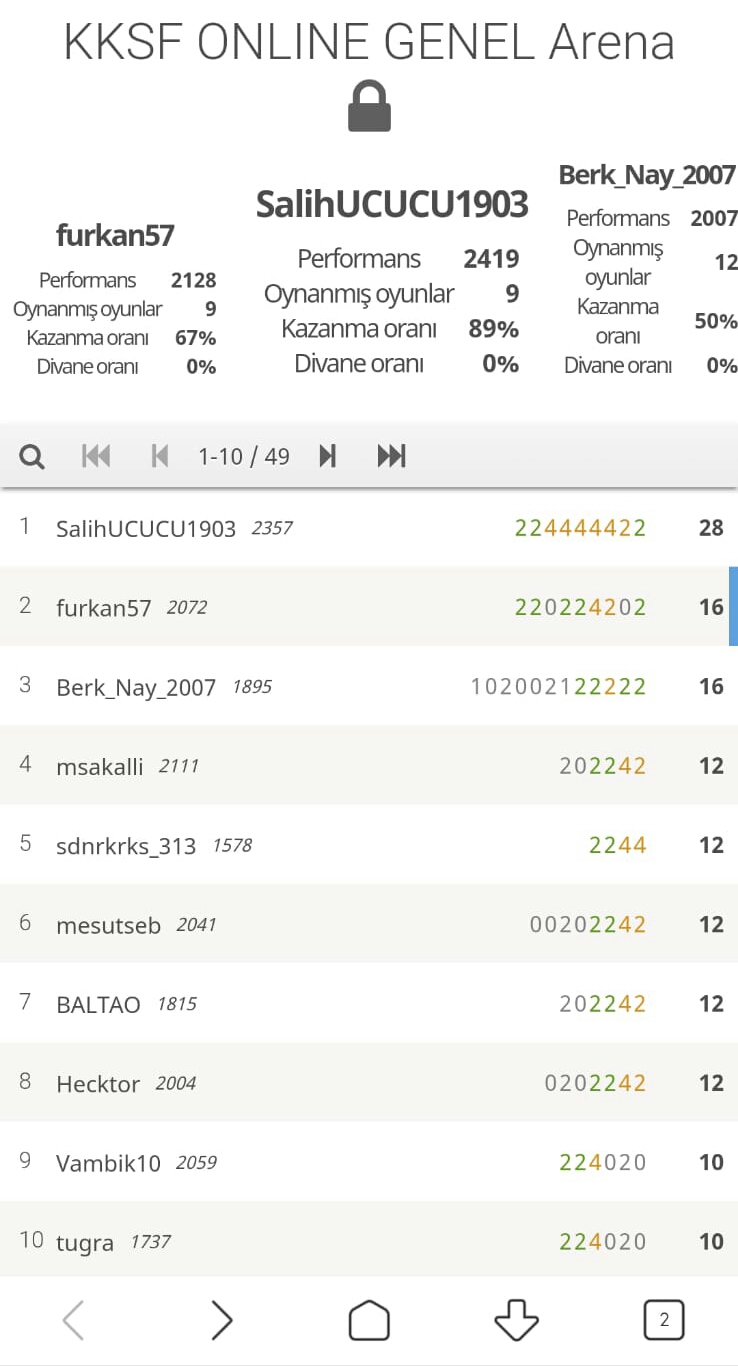The image size is (738, 1366).
Task: Open the browser tabs counter
Action: point(664,1321)
